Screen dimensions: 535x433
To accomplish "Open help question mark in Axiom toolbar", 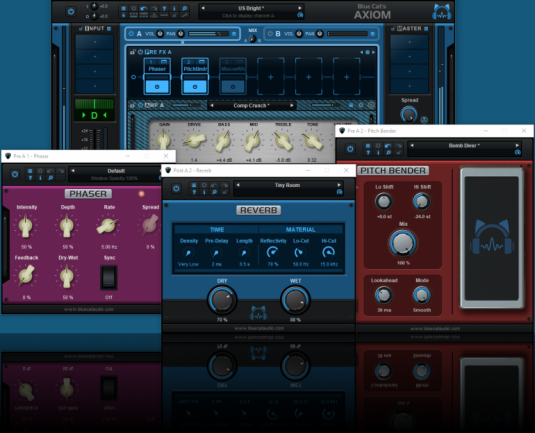I will [164, 8].
